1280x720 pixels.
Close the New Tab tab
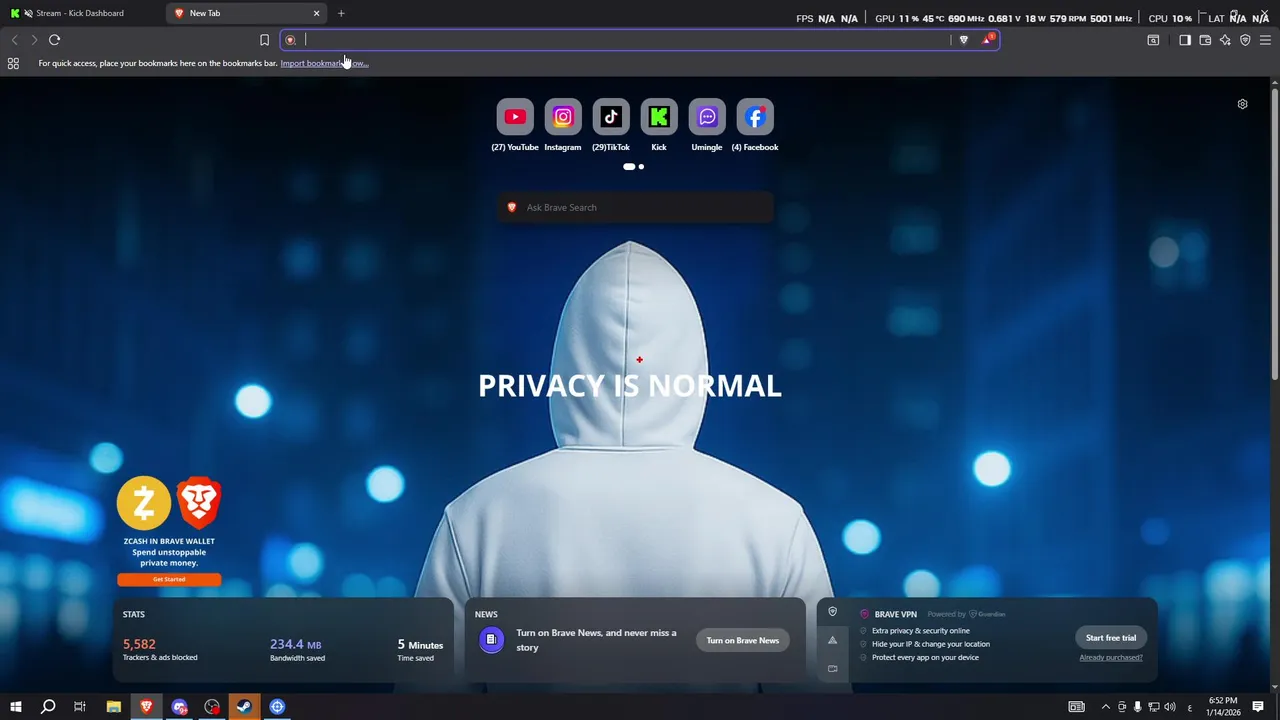coord(317,13)
